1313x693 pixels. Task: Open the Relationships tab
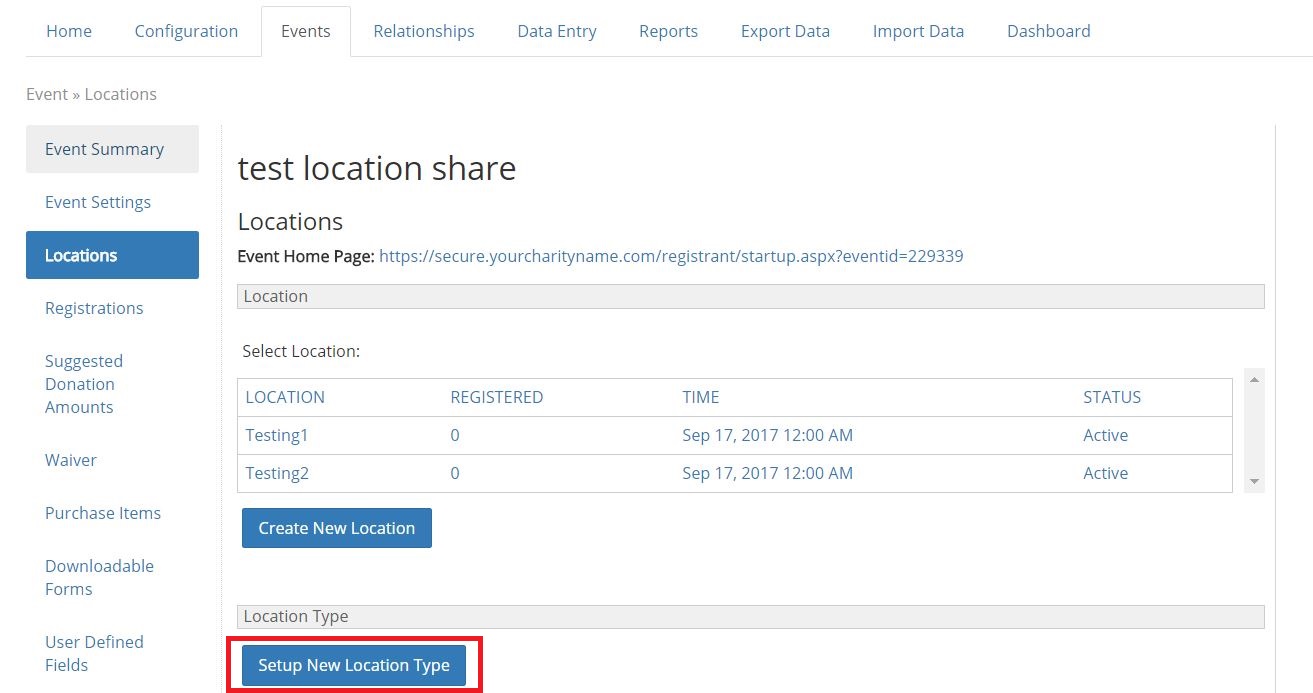click(424, 31)
